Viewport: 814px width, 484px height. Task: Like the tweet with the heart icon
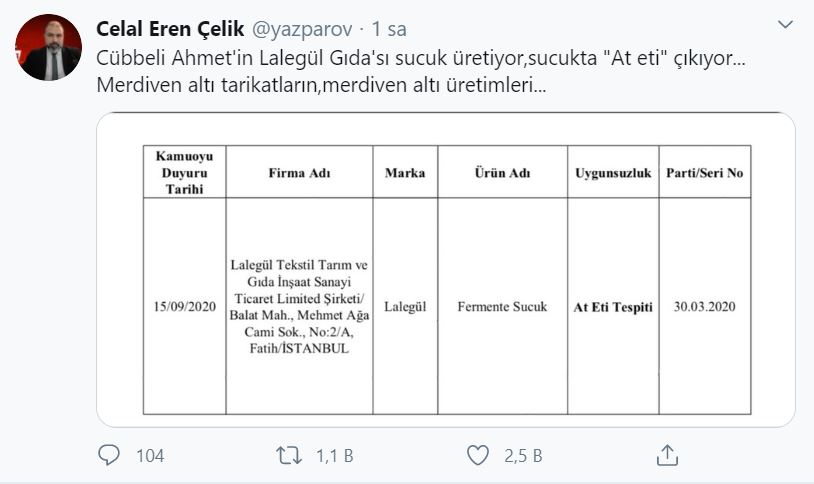[x=479, y=456]
